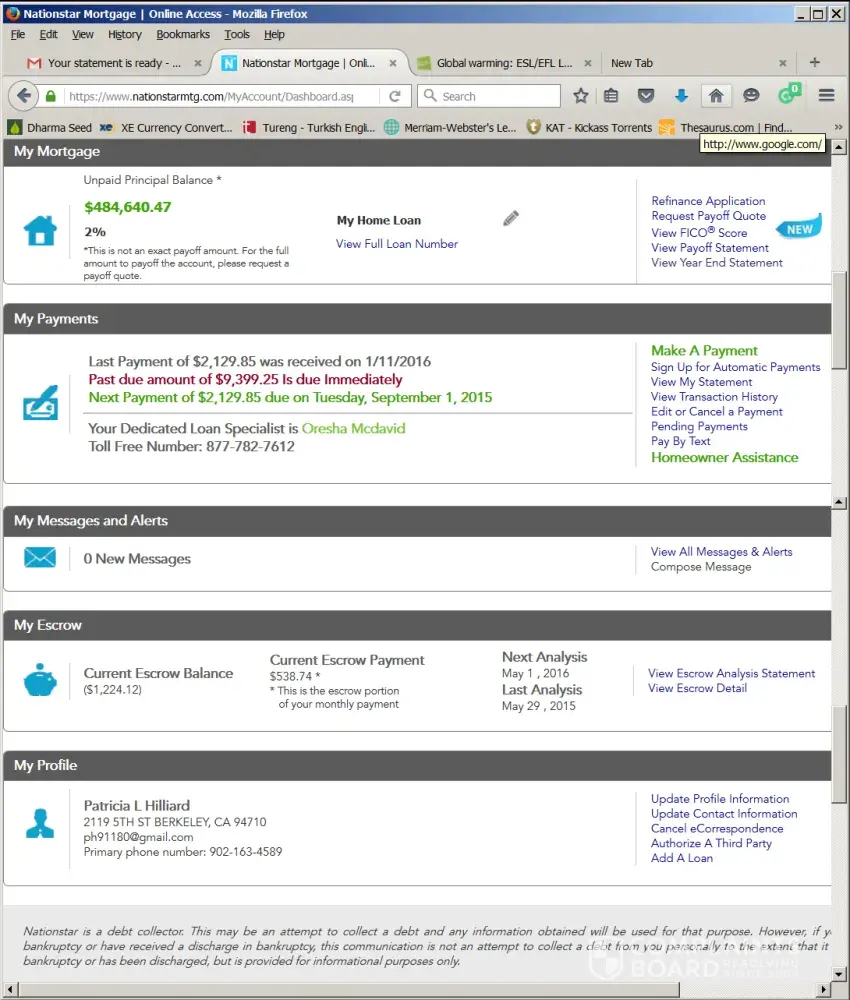850x1000 pixels.
Task: Close the Nationstar Mortgage tab
Action: 393,63
